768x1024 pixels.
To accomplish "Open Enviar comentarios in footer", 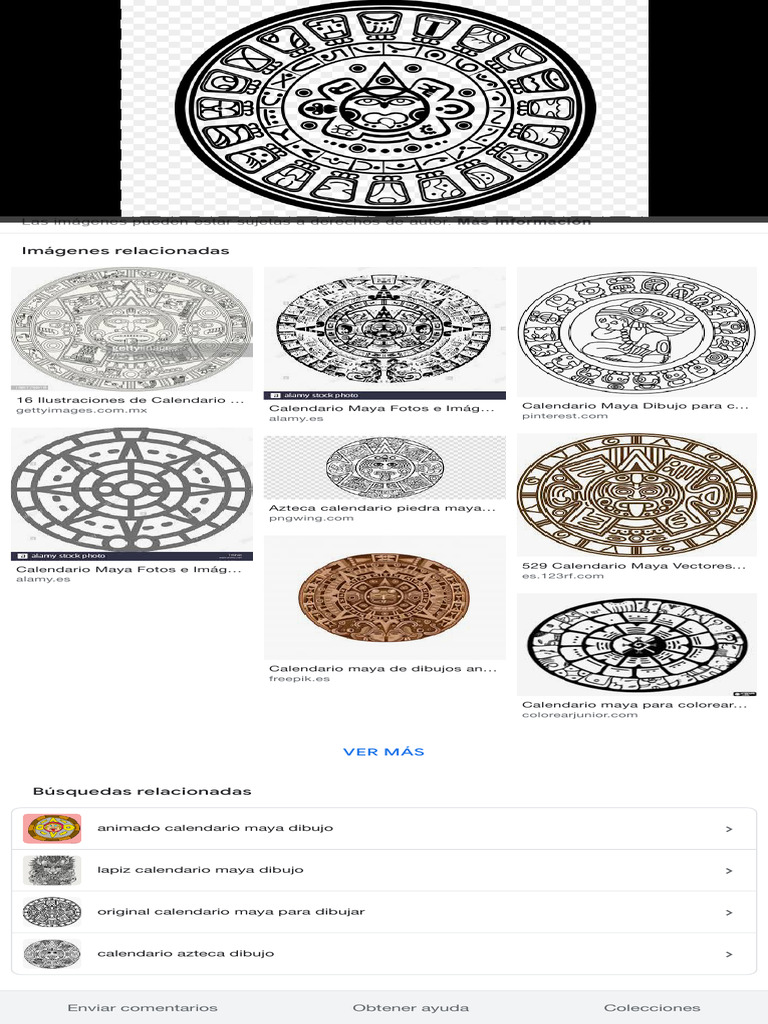I will 142,1008.
